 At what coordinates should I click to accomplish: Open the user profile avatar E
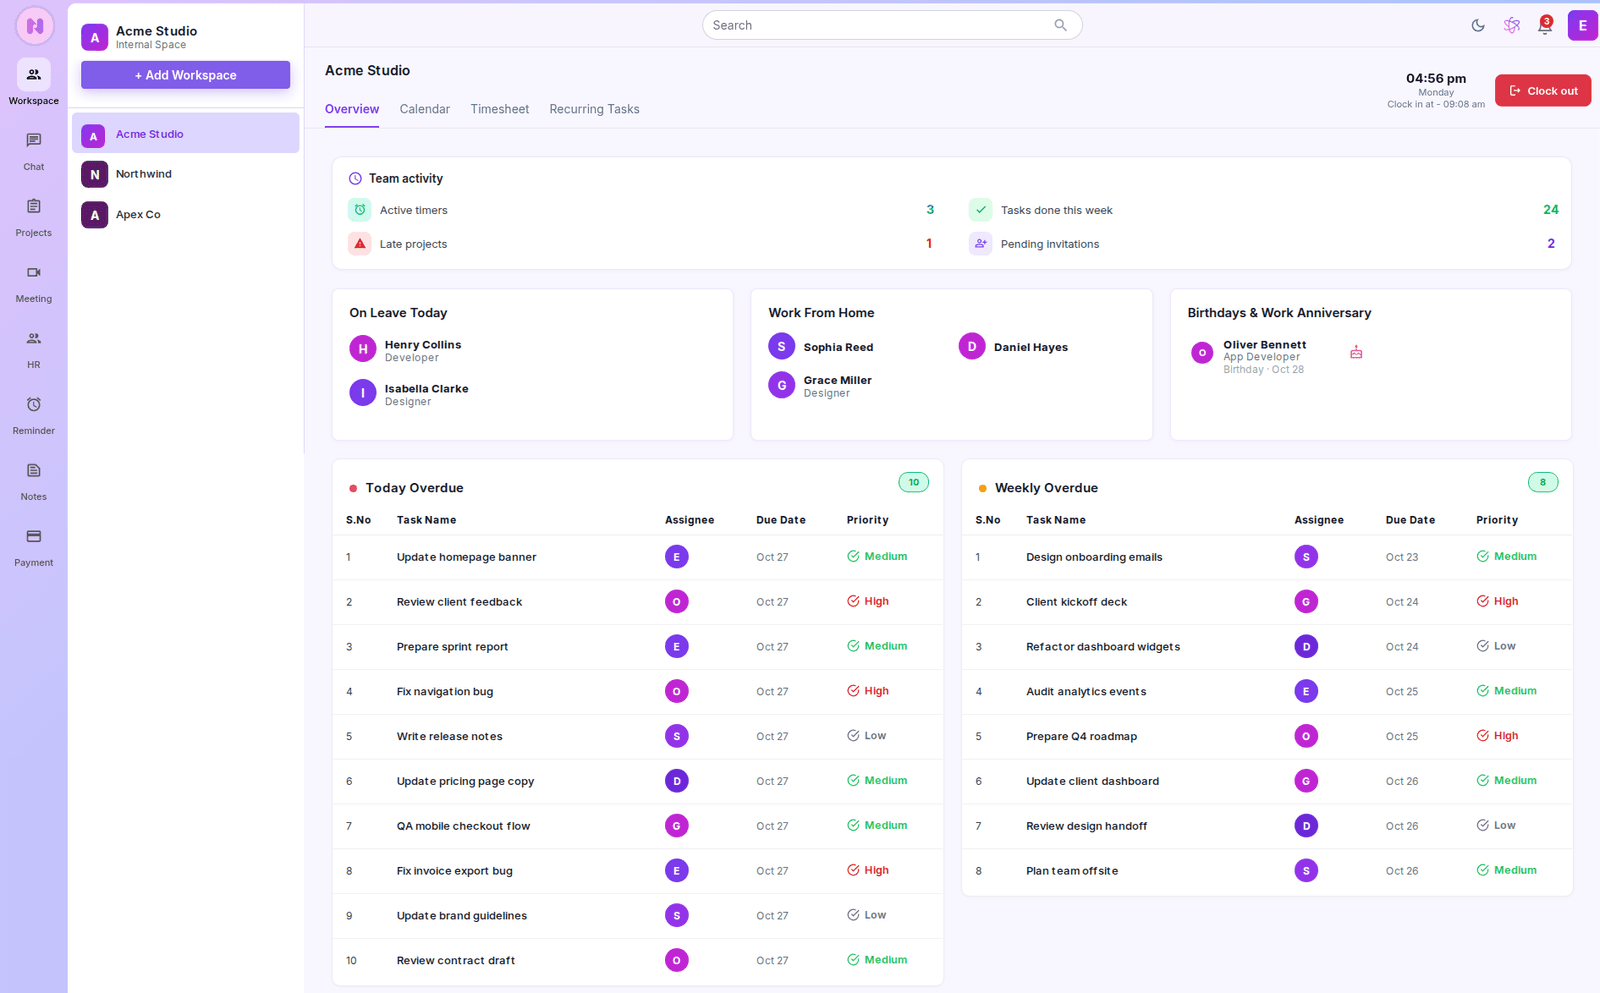pyautogui.click(x=1582, y=26)
